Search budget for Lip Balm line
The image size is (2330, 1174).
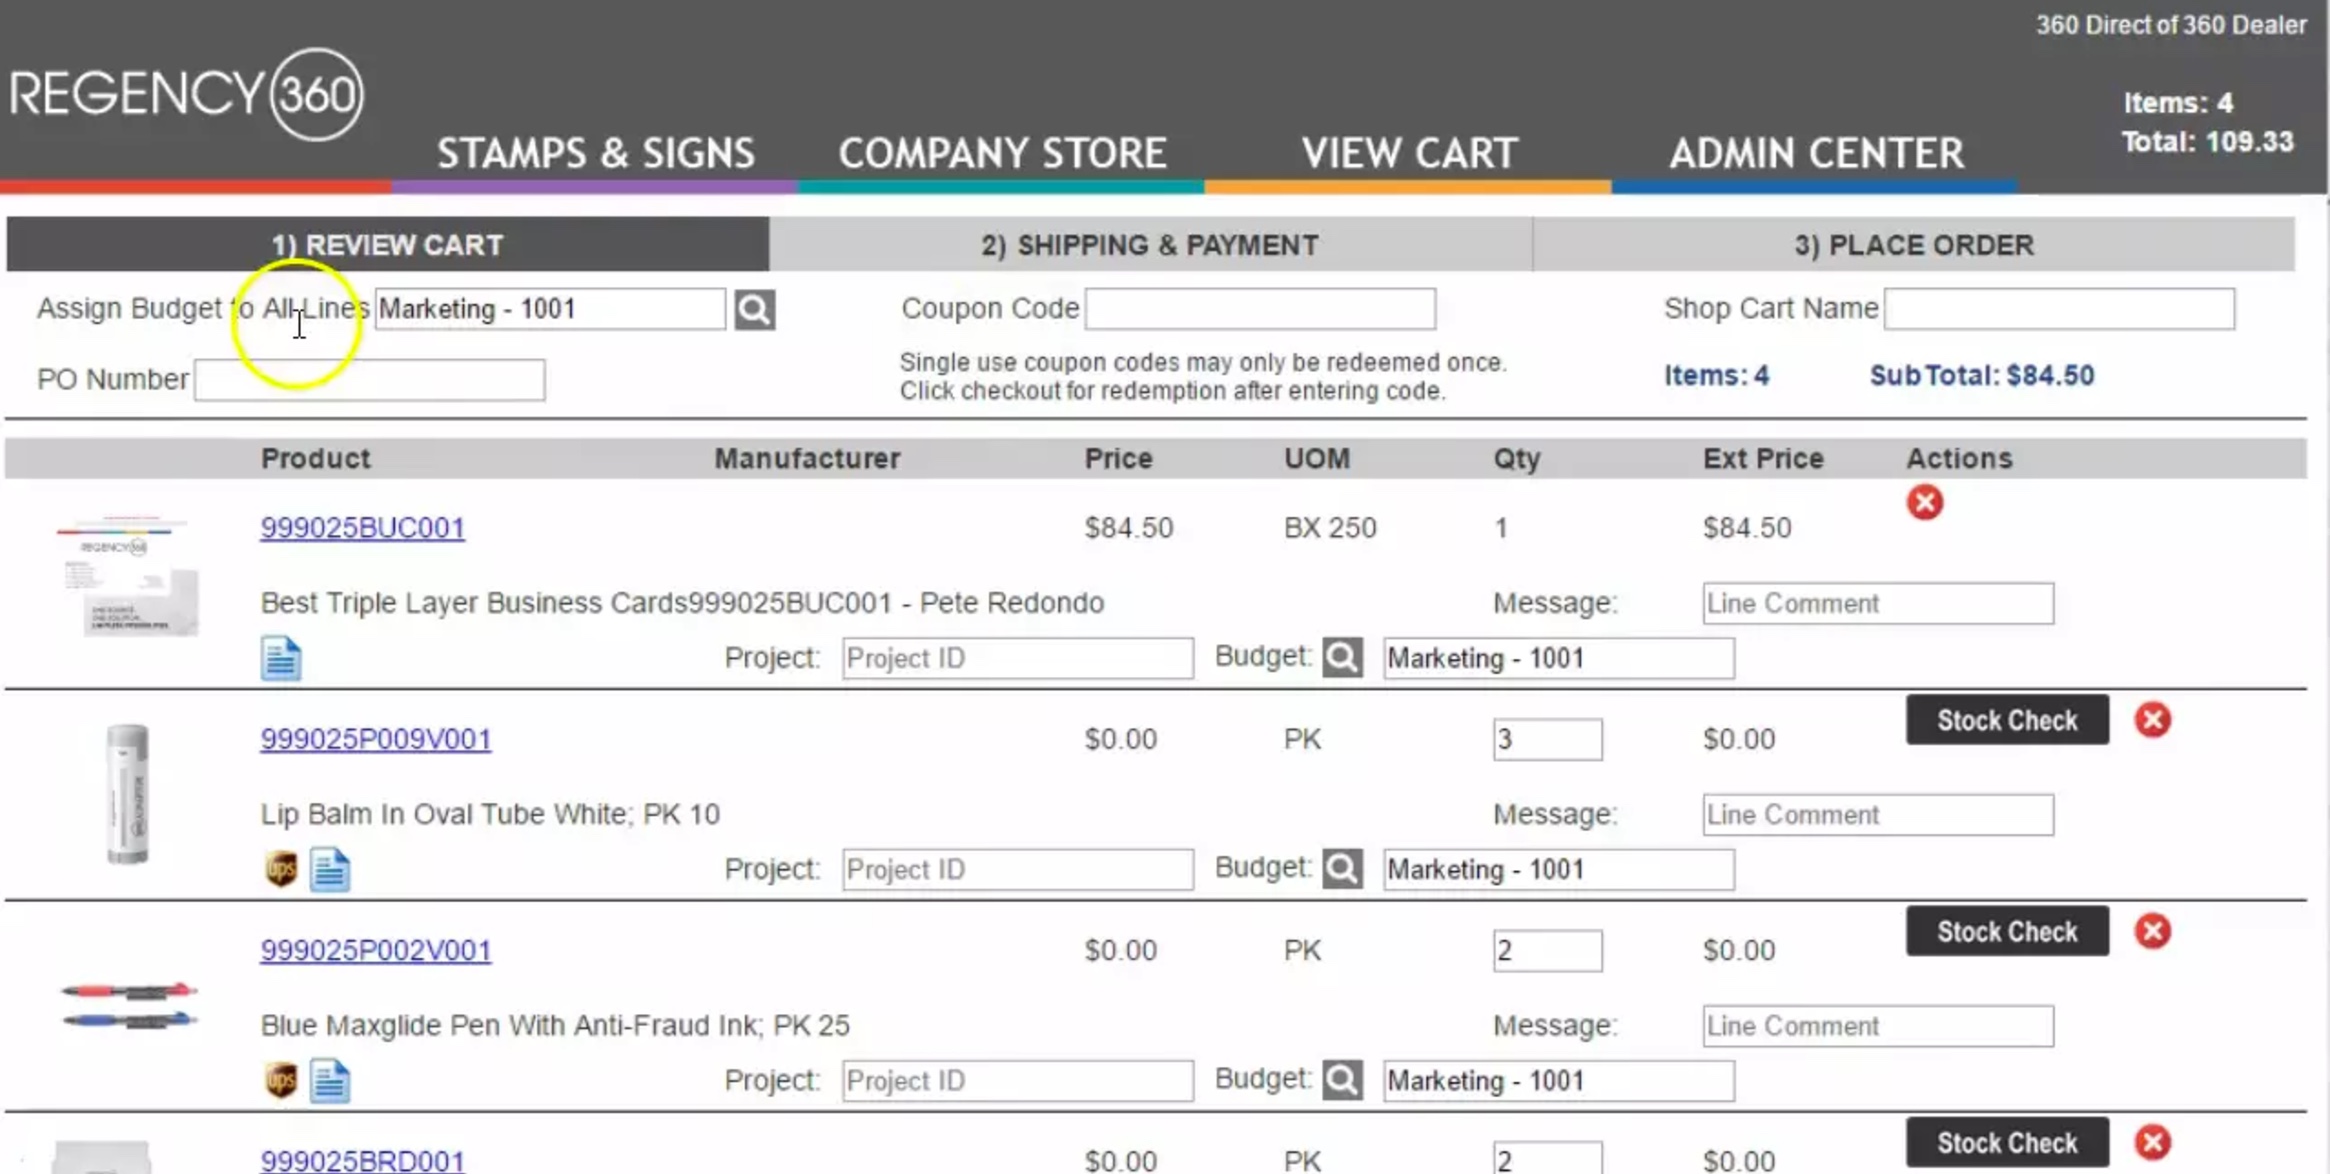tap(1342, 869)
